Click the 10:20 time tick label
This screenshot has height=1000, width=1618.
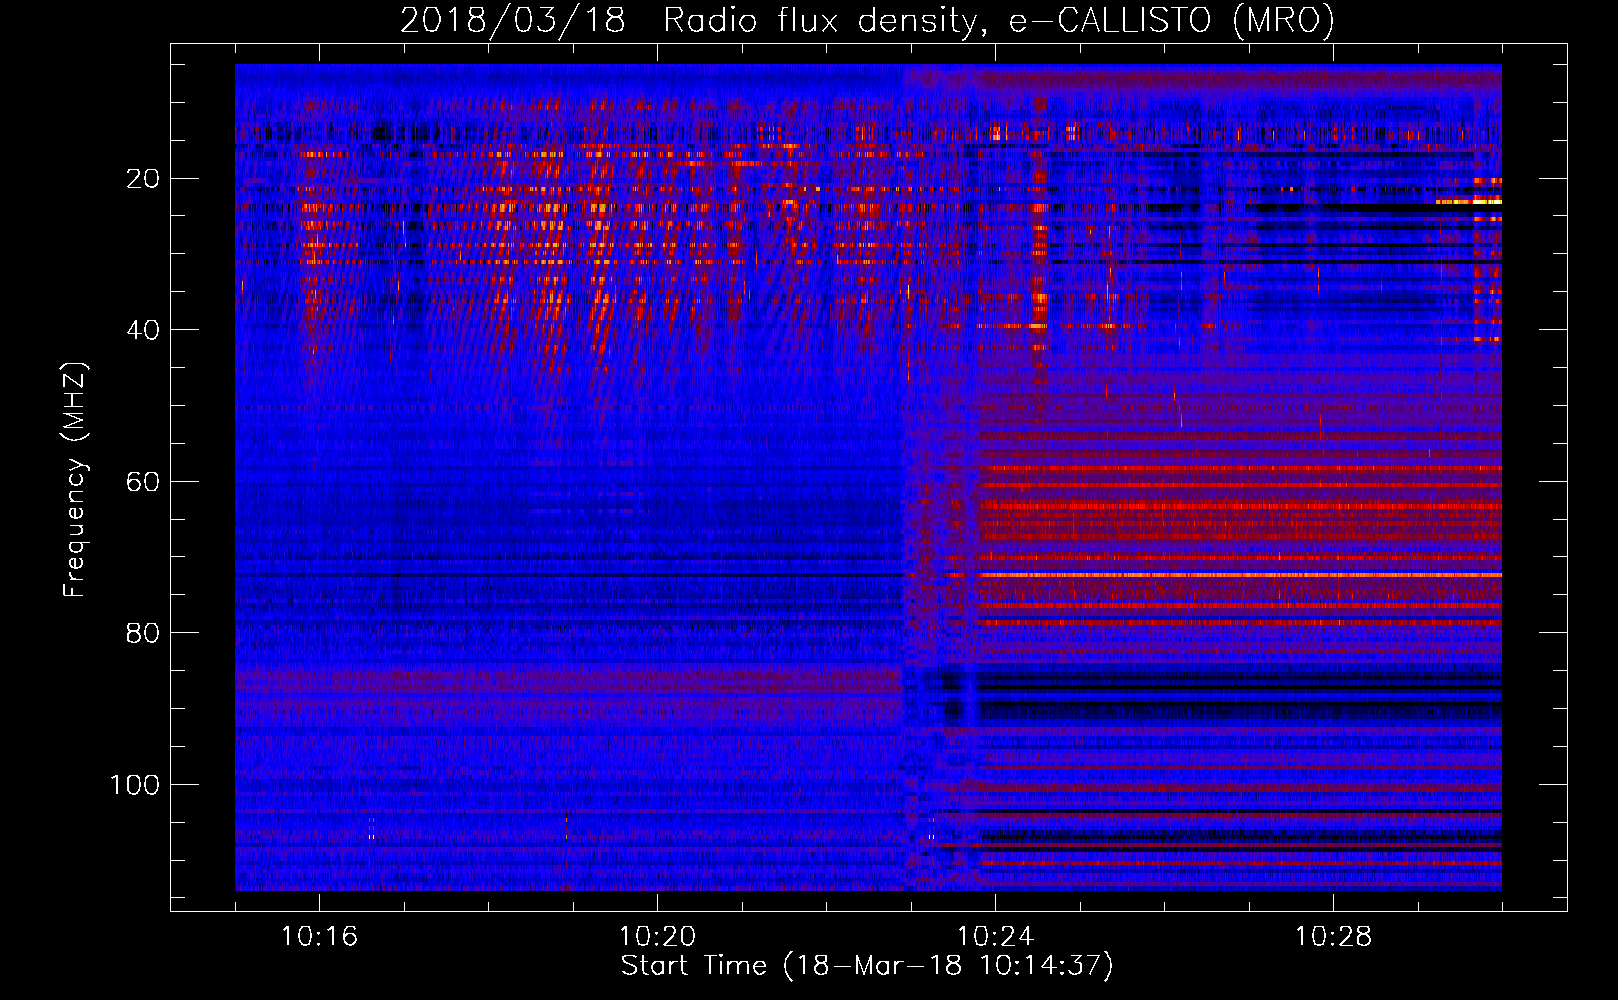[657, 937]
